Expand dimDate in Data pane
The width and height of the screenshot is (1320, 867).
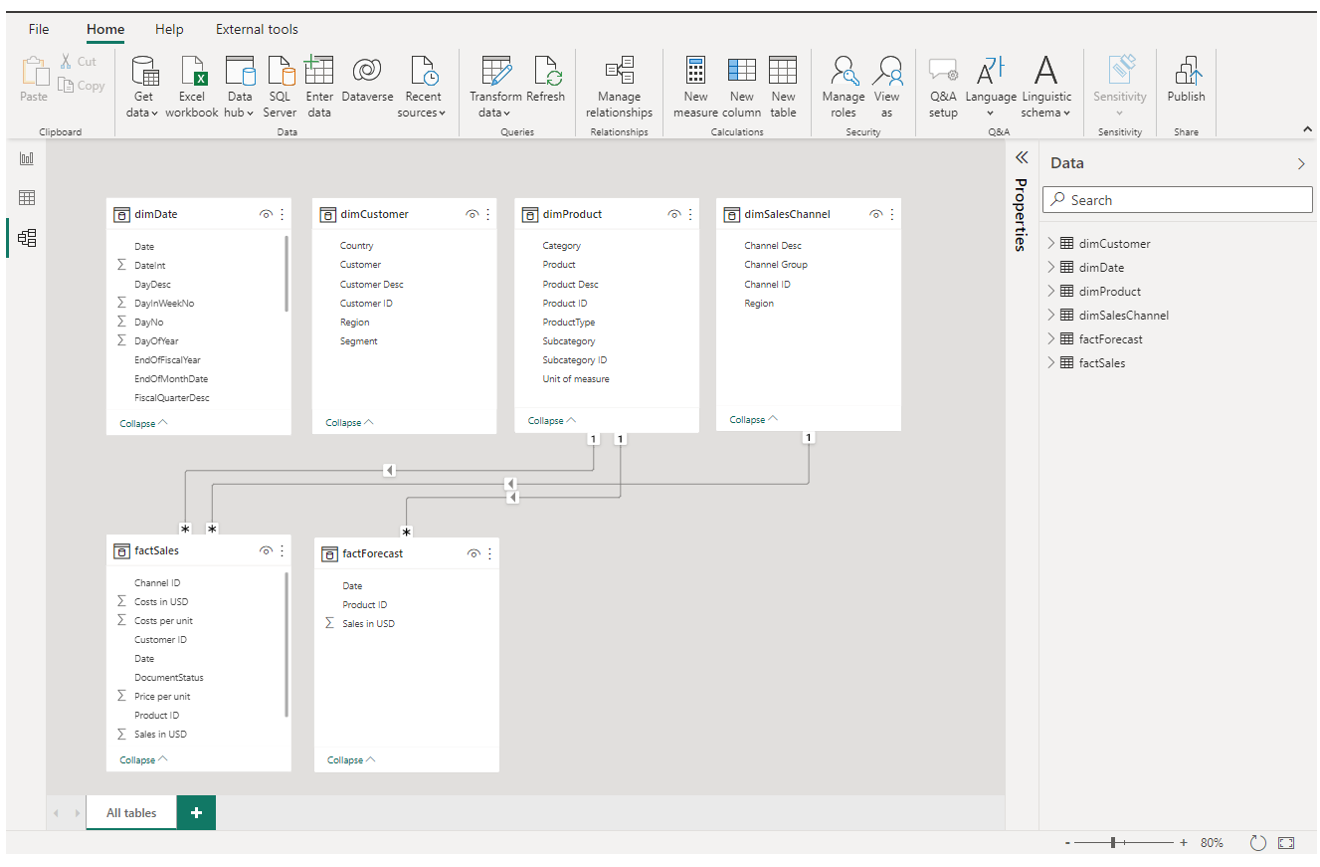click(1051, 267)
